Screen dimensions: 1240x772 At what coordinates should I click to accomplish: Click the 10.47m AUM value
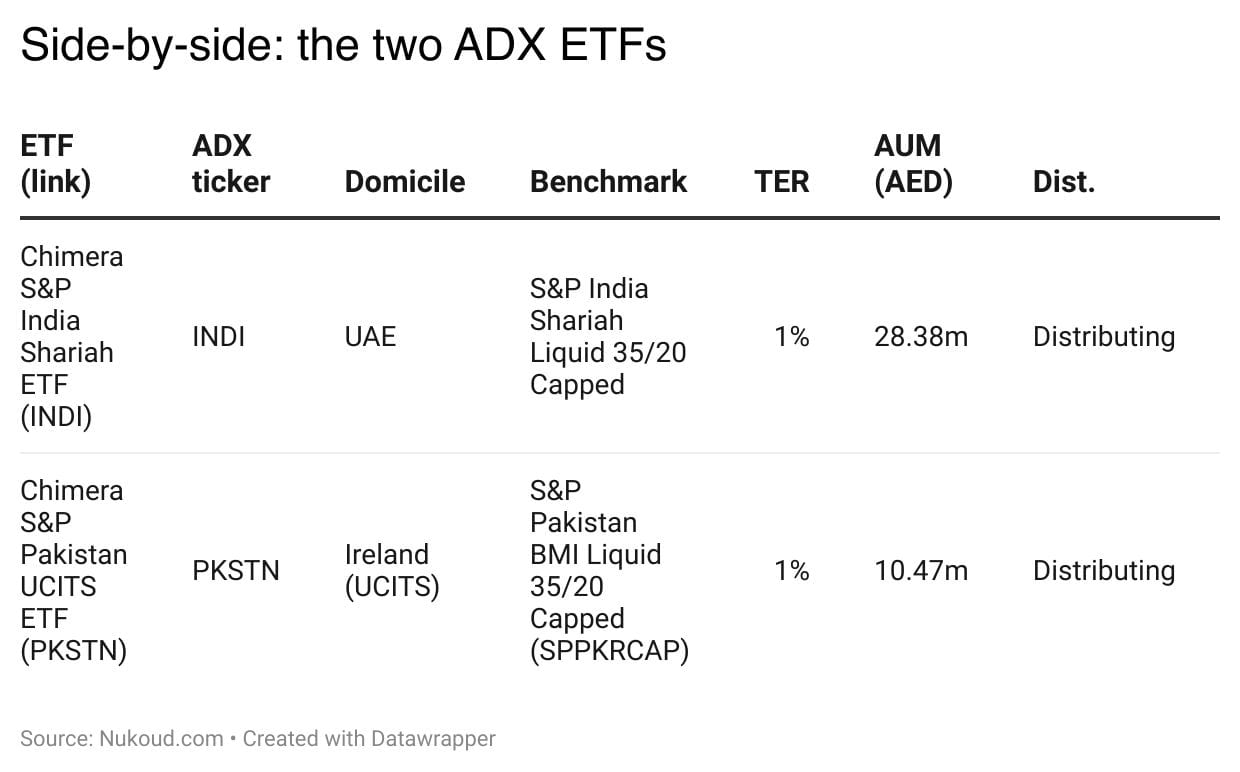[920, 571]
